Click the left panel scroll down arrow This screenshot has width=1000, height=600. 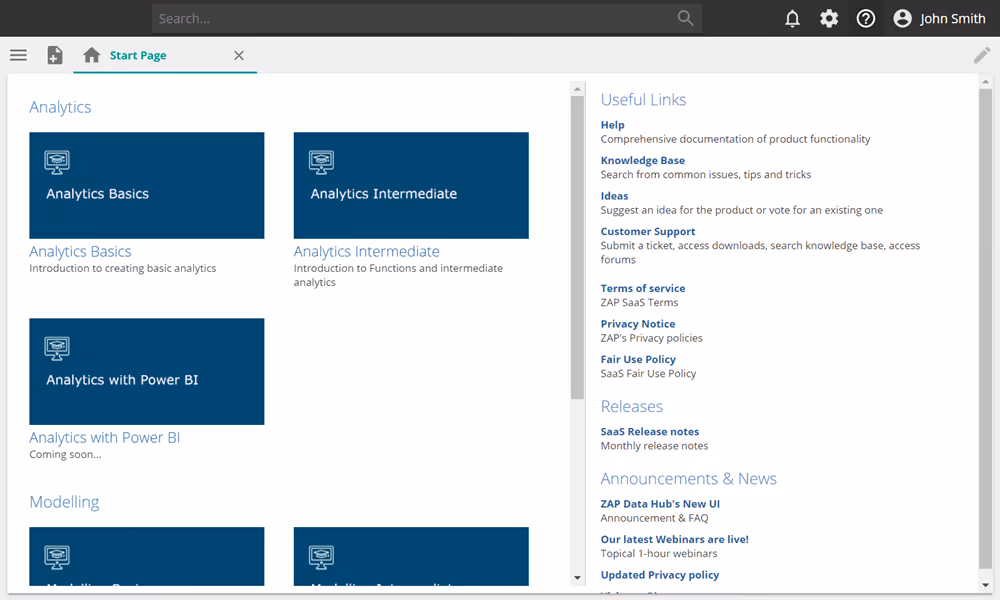[577, 578]
